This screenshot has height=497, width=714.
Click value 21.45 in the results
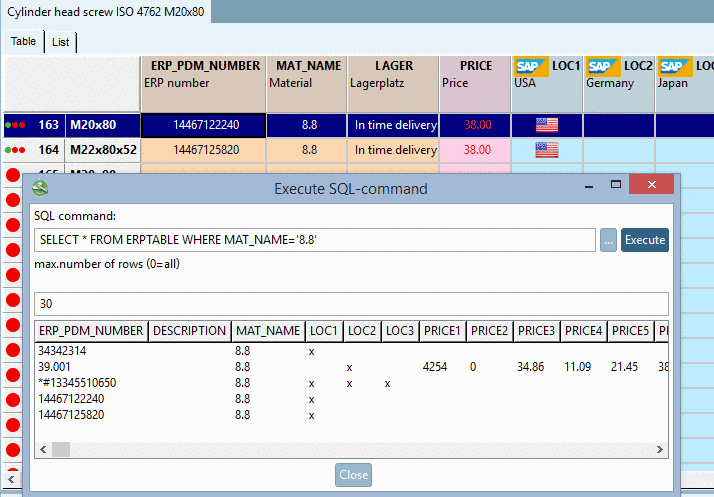point(624,367)
